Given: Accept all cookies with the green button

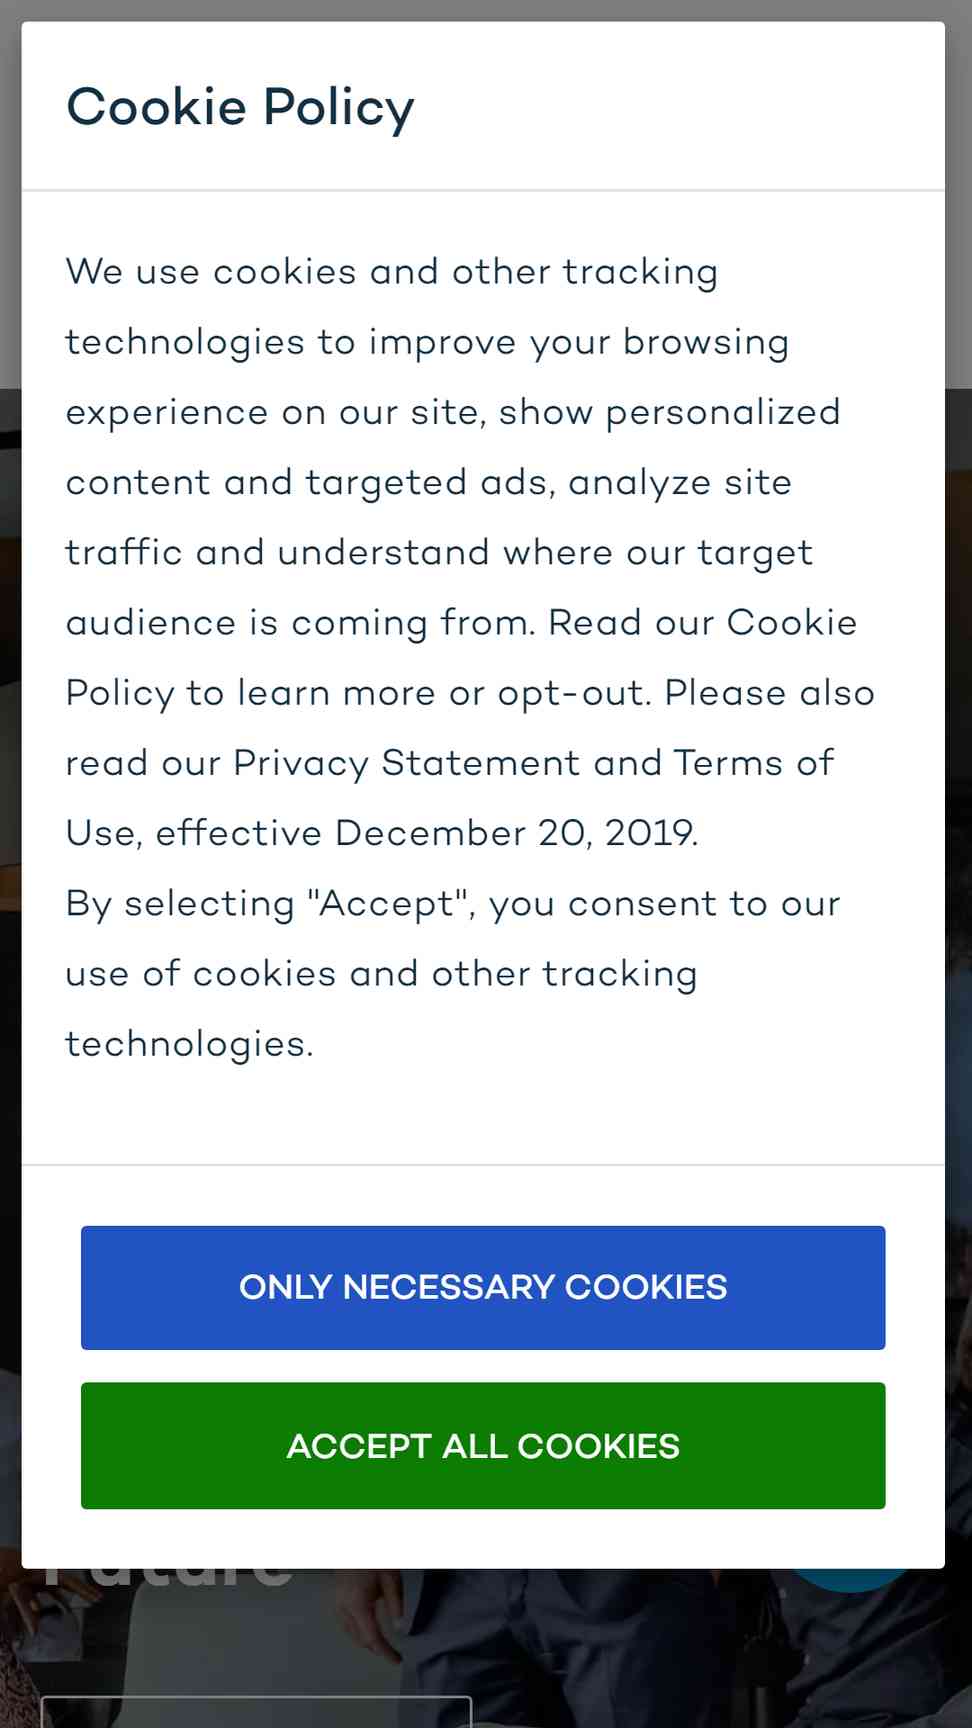Looking at the screenshot, I should click(483, 1445).
